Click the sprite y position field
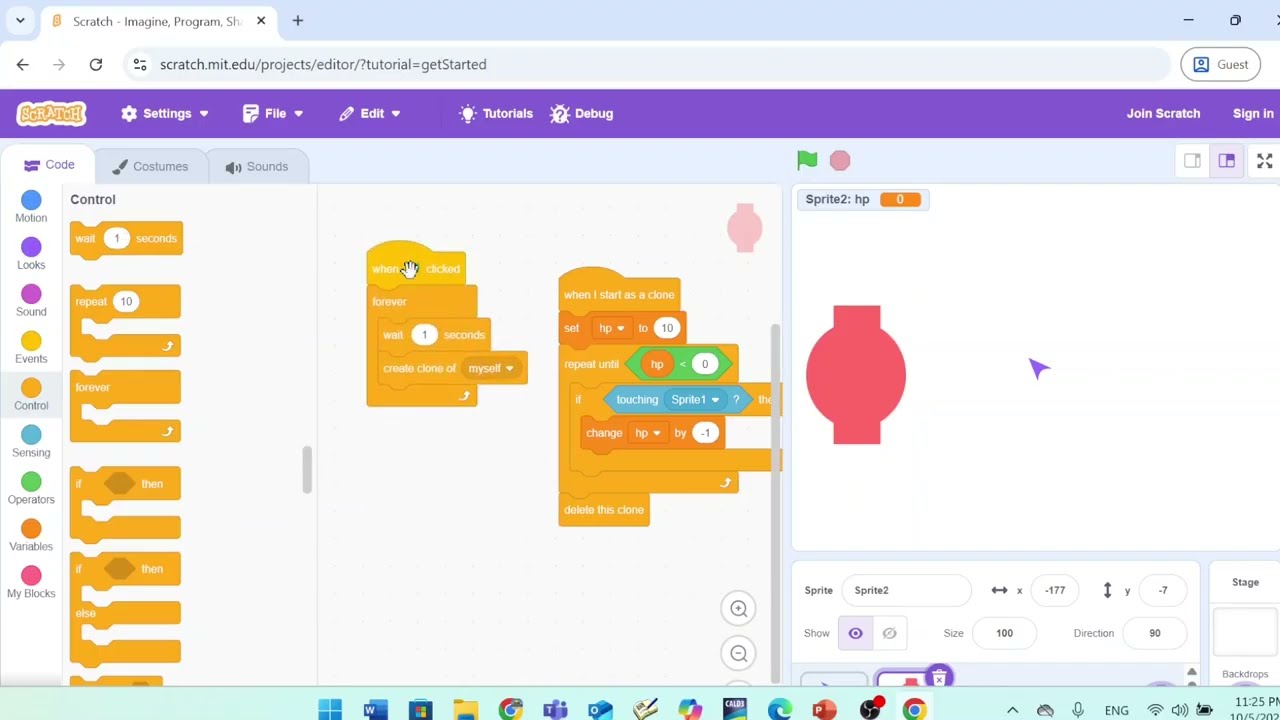 (x=1163, y=590)
